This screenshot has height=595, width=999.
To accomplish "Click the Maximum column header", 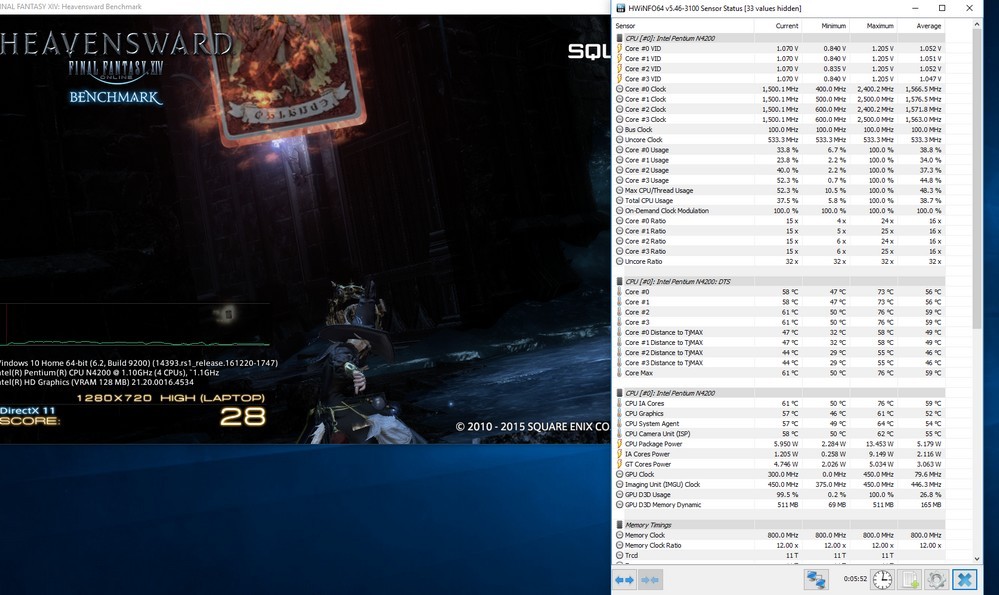I will pos(880,25).
